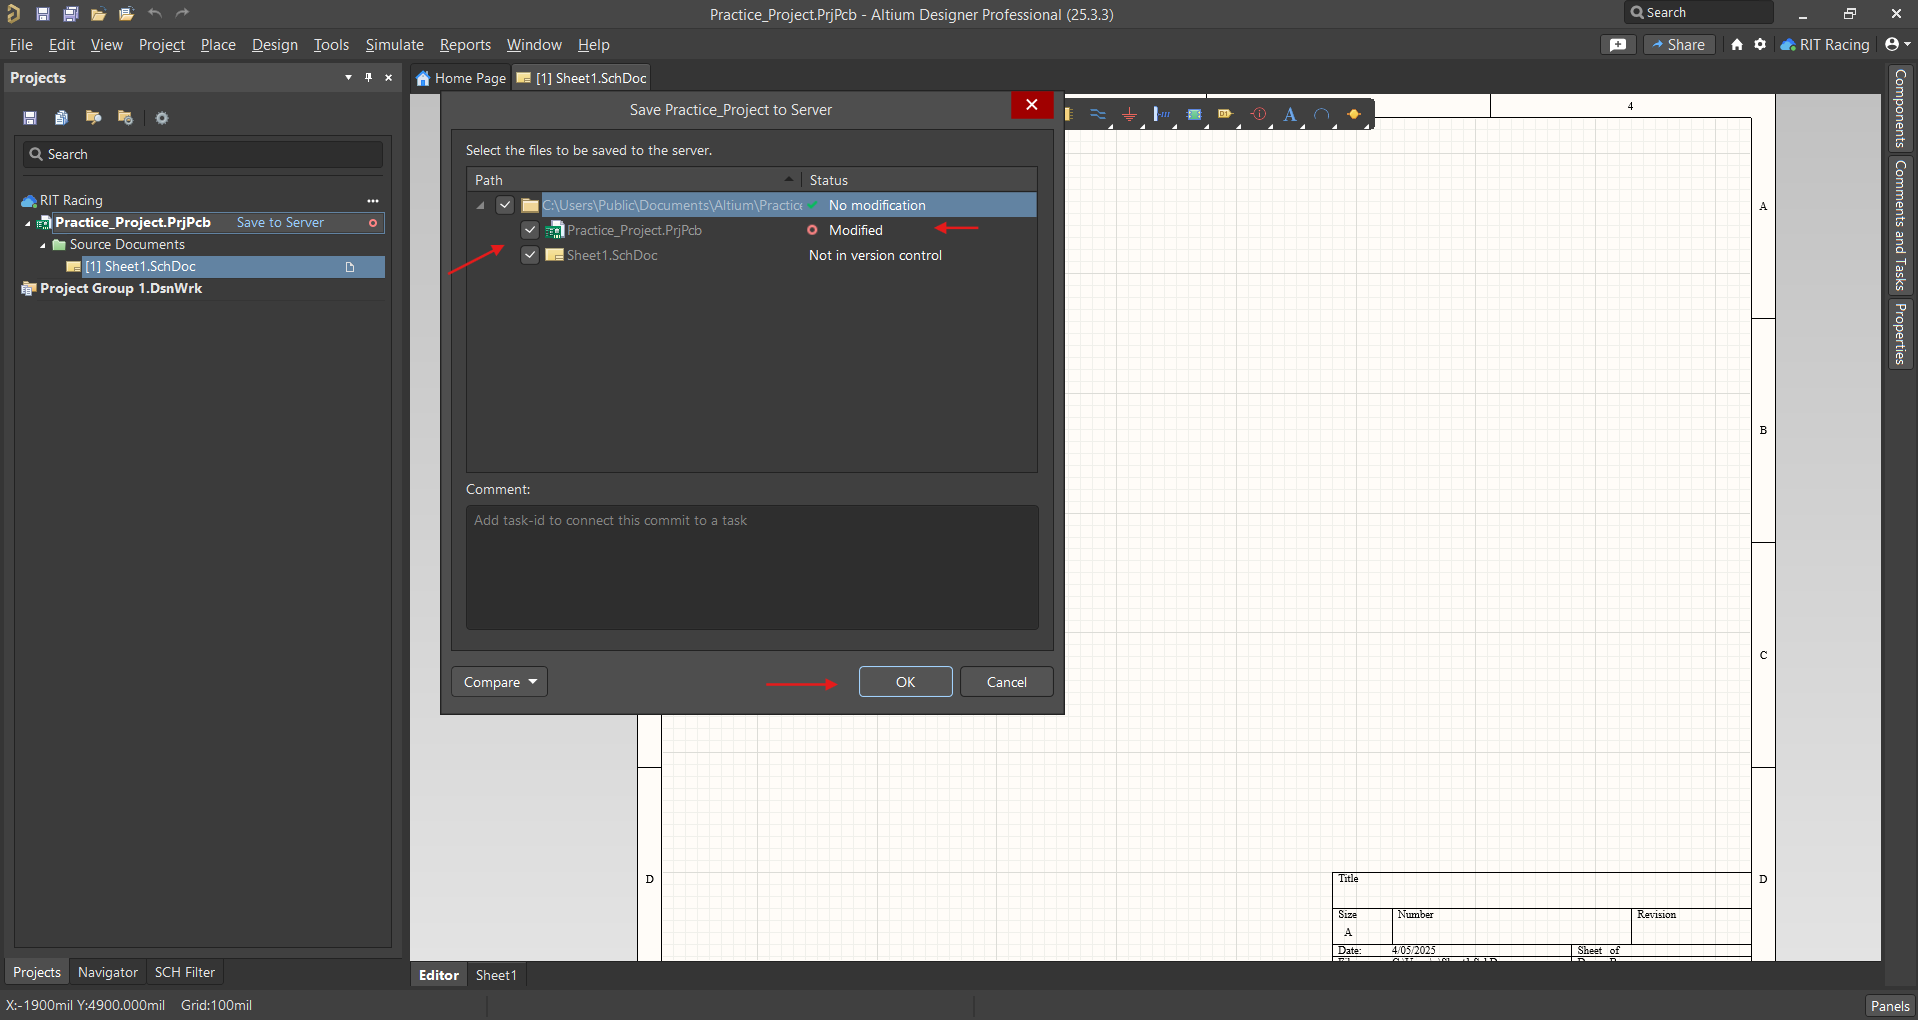This screenshot has height=1020, width=1918.
Task: Open Projects panel settings gear
Action: click(x=162, y=118)
